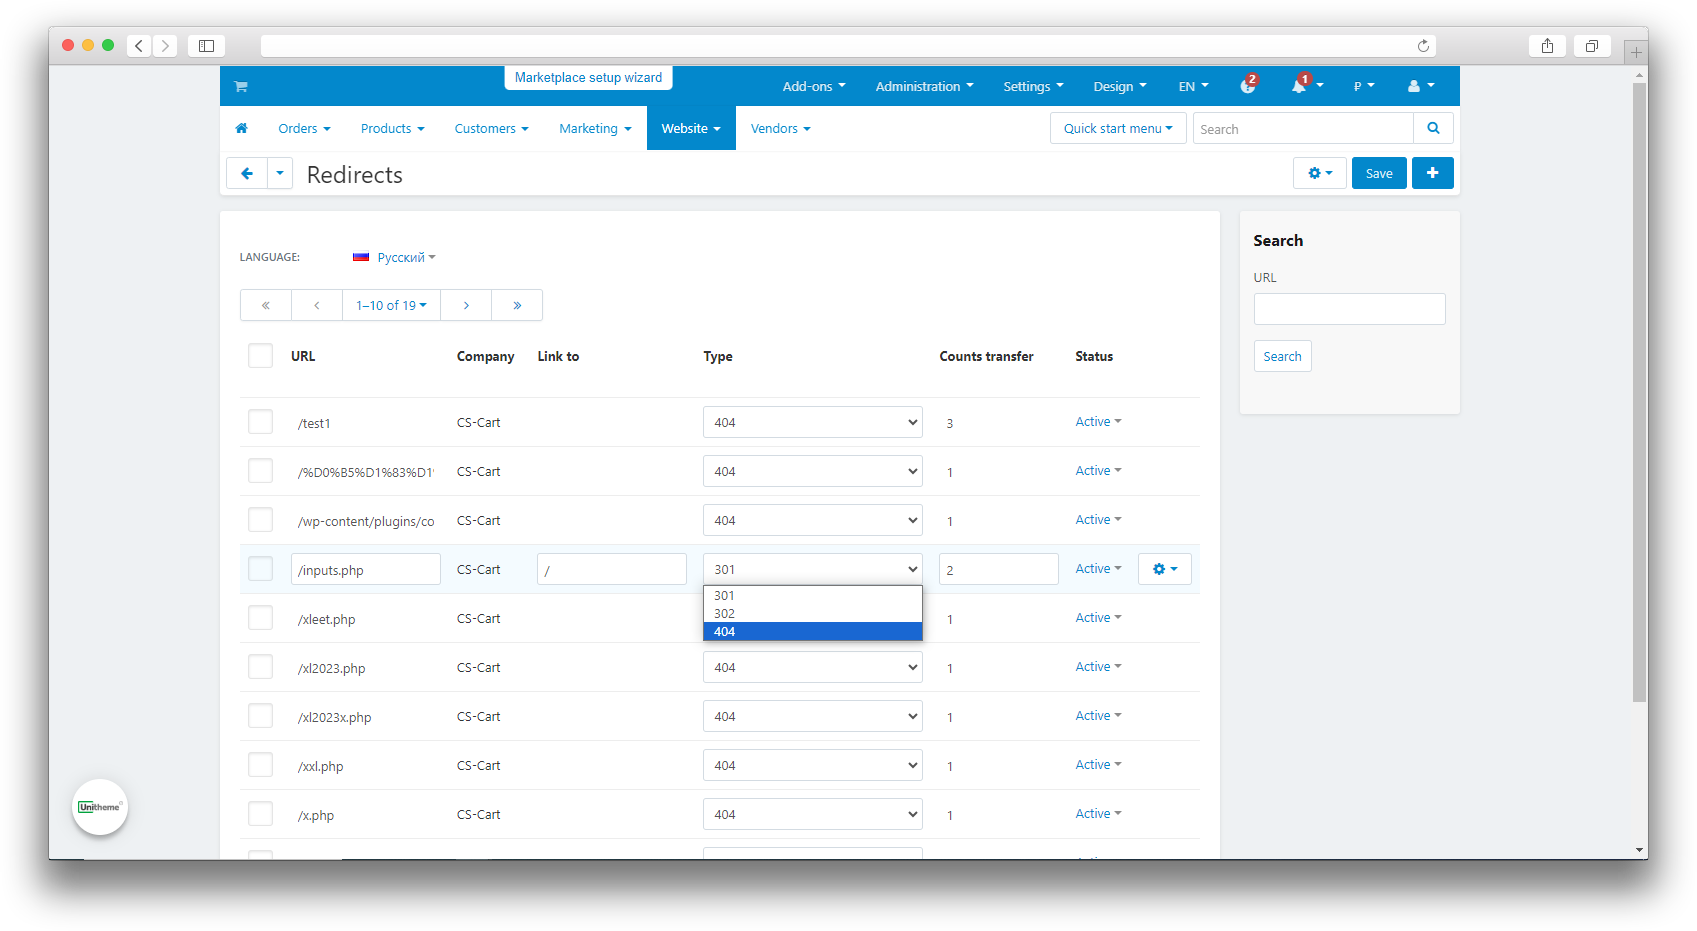The width and height of the screenshot is (1697, 931).
Task: Open the user account profile icon
Action: coord(1414,87)
